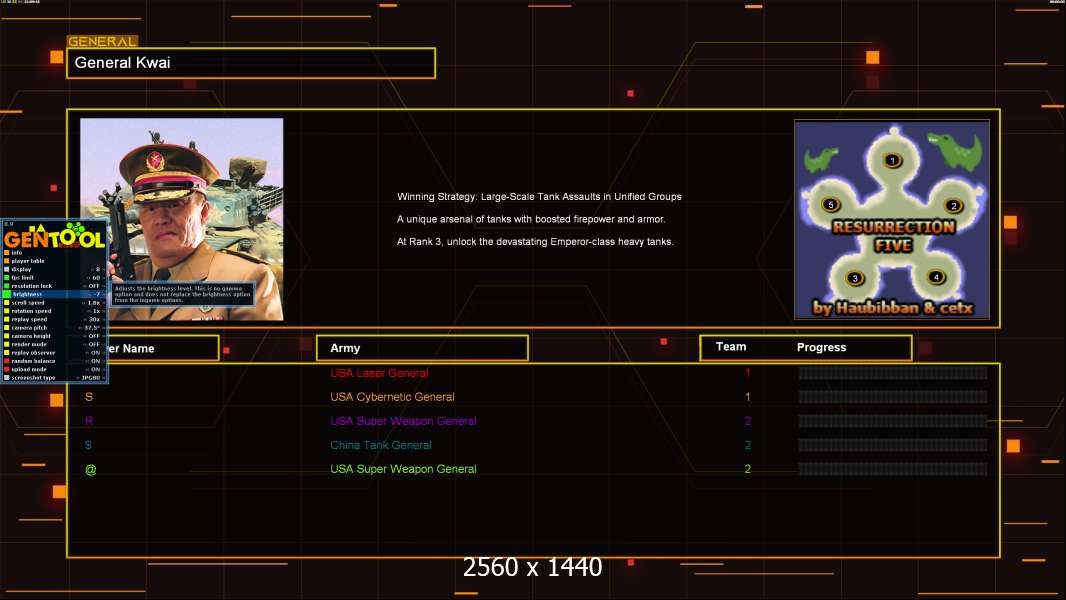Screen dimensions: 1066x600
Task: Click the 'USA Laser General' army entry
Action: coord(379,373)
